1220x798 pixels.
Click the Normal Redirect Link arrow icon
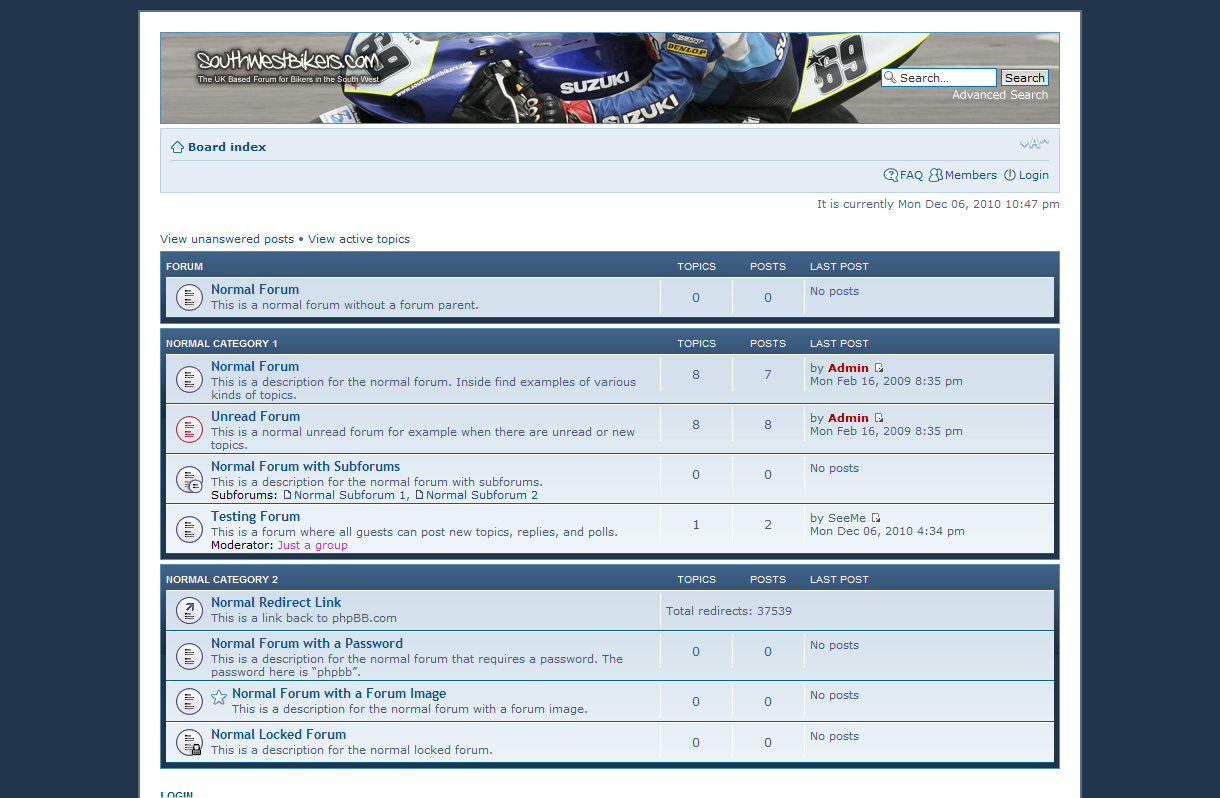point(189,610)
